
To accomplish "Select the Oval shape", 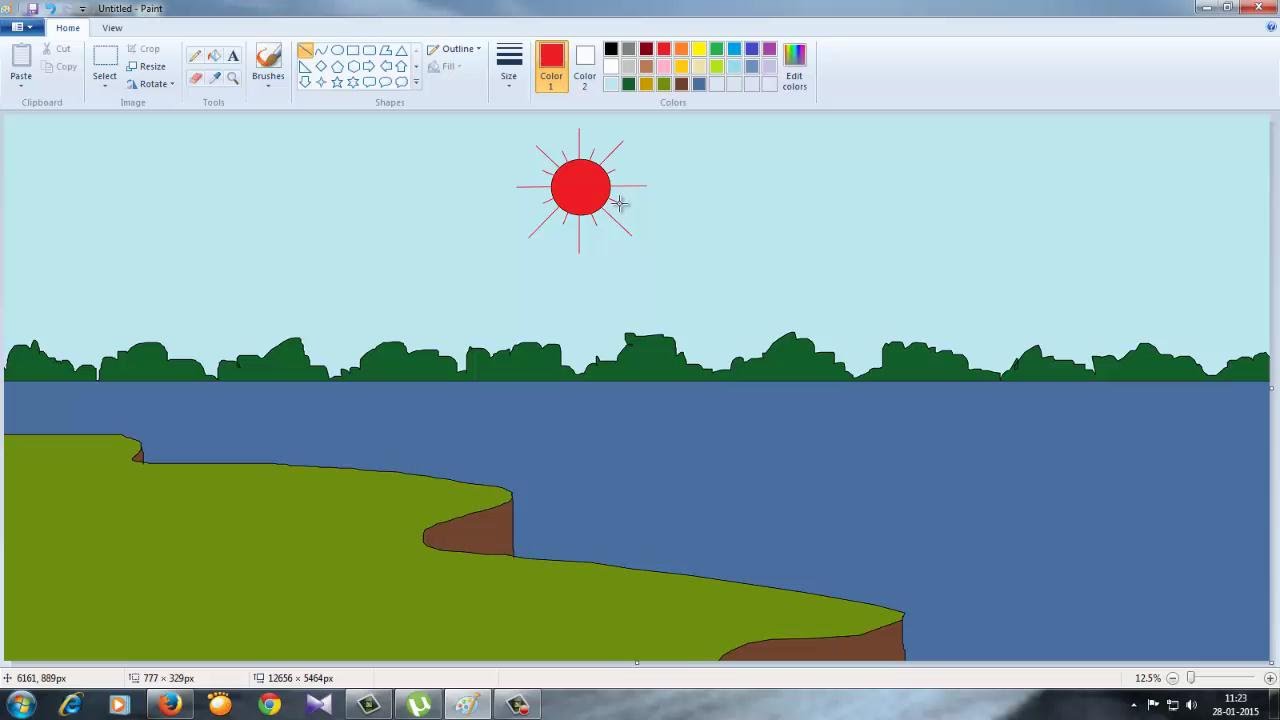I will [x=337, y=49].
